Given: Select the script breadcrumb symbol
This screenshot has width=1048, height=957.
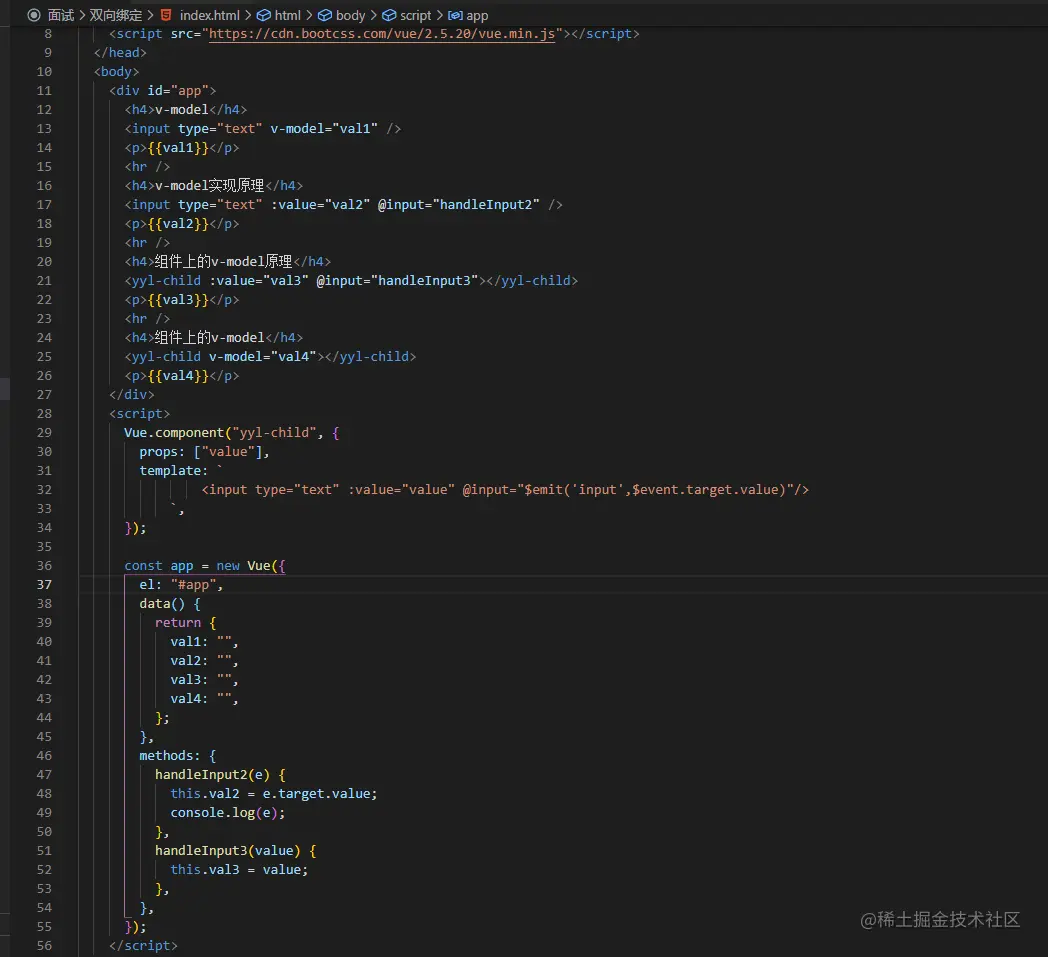Looking at the screenshot, I should [x=415, y=15].
